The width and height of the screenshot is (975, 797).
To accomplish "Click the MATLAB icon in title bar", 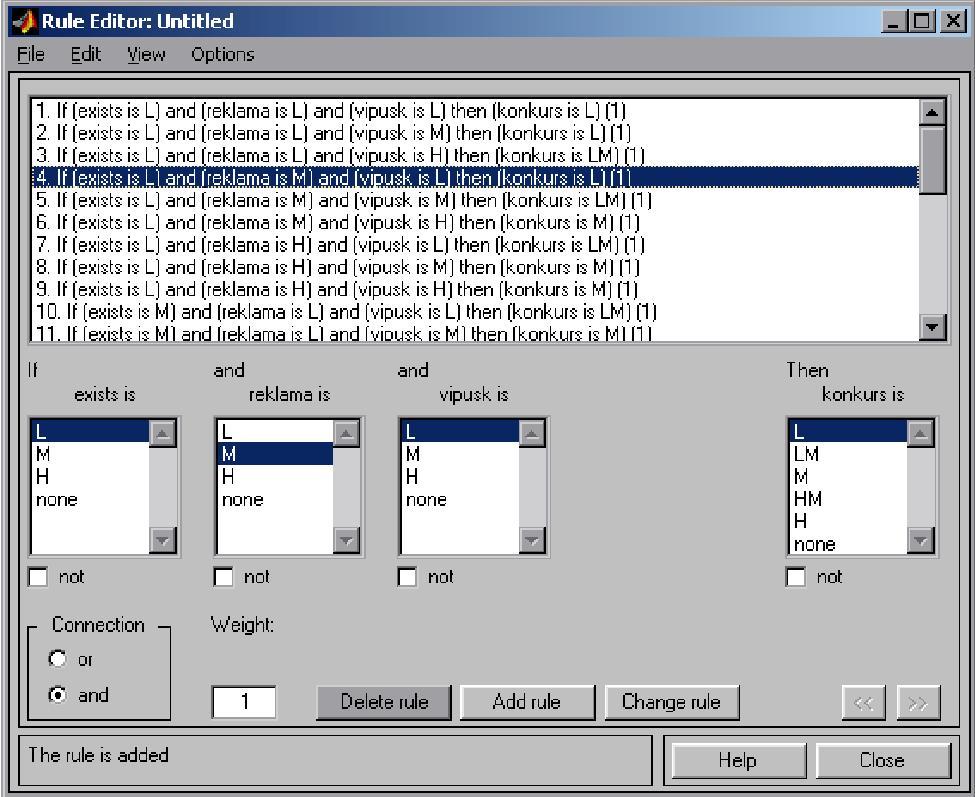I will (x=24, y=20).
